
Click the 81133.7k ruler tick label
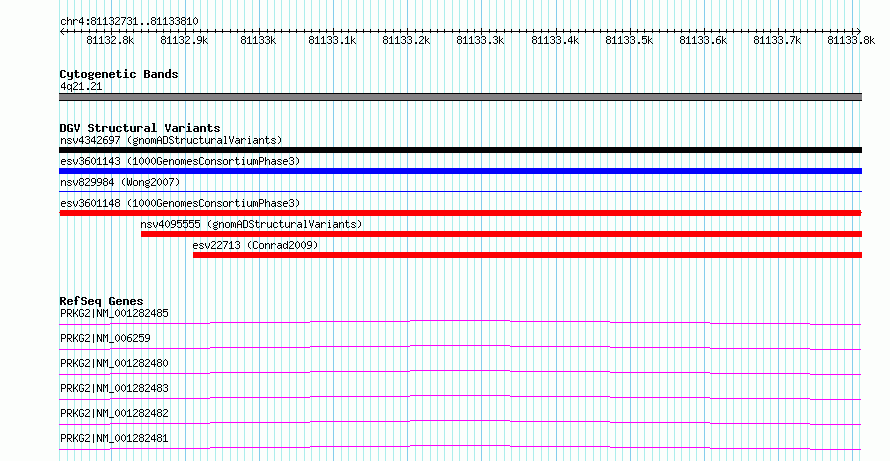tap(777, 40)
